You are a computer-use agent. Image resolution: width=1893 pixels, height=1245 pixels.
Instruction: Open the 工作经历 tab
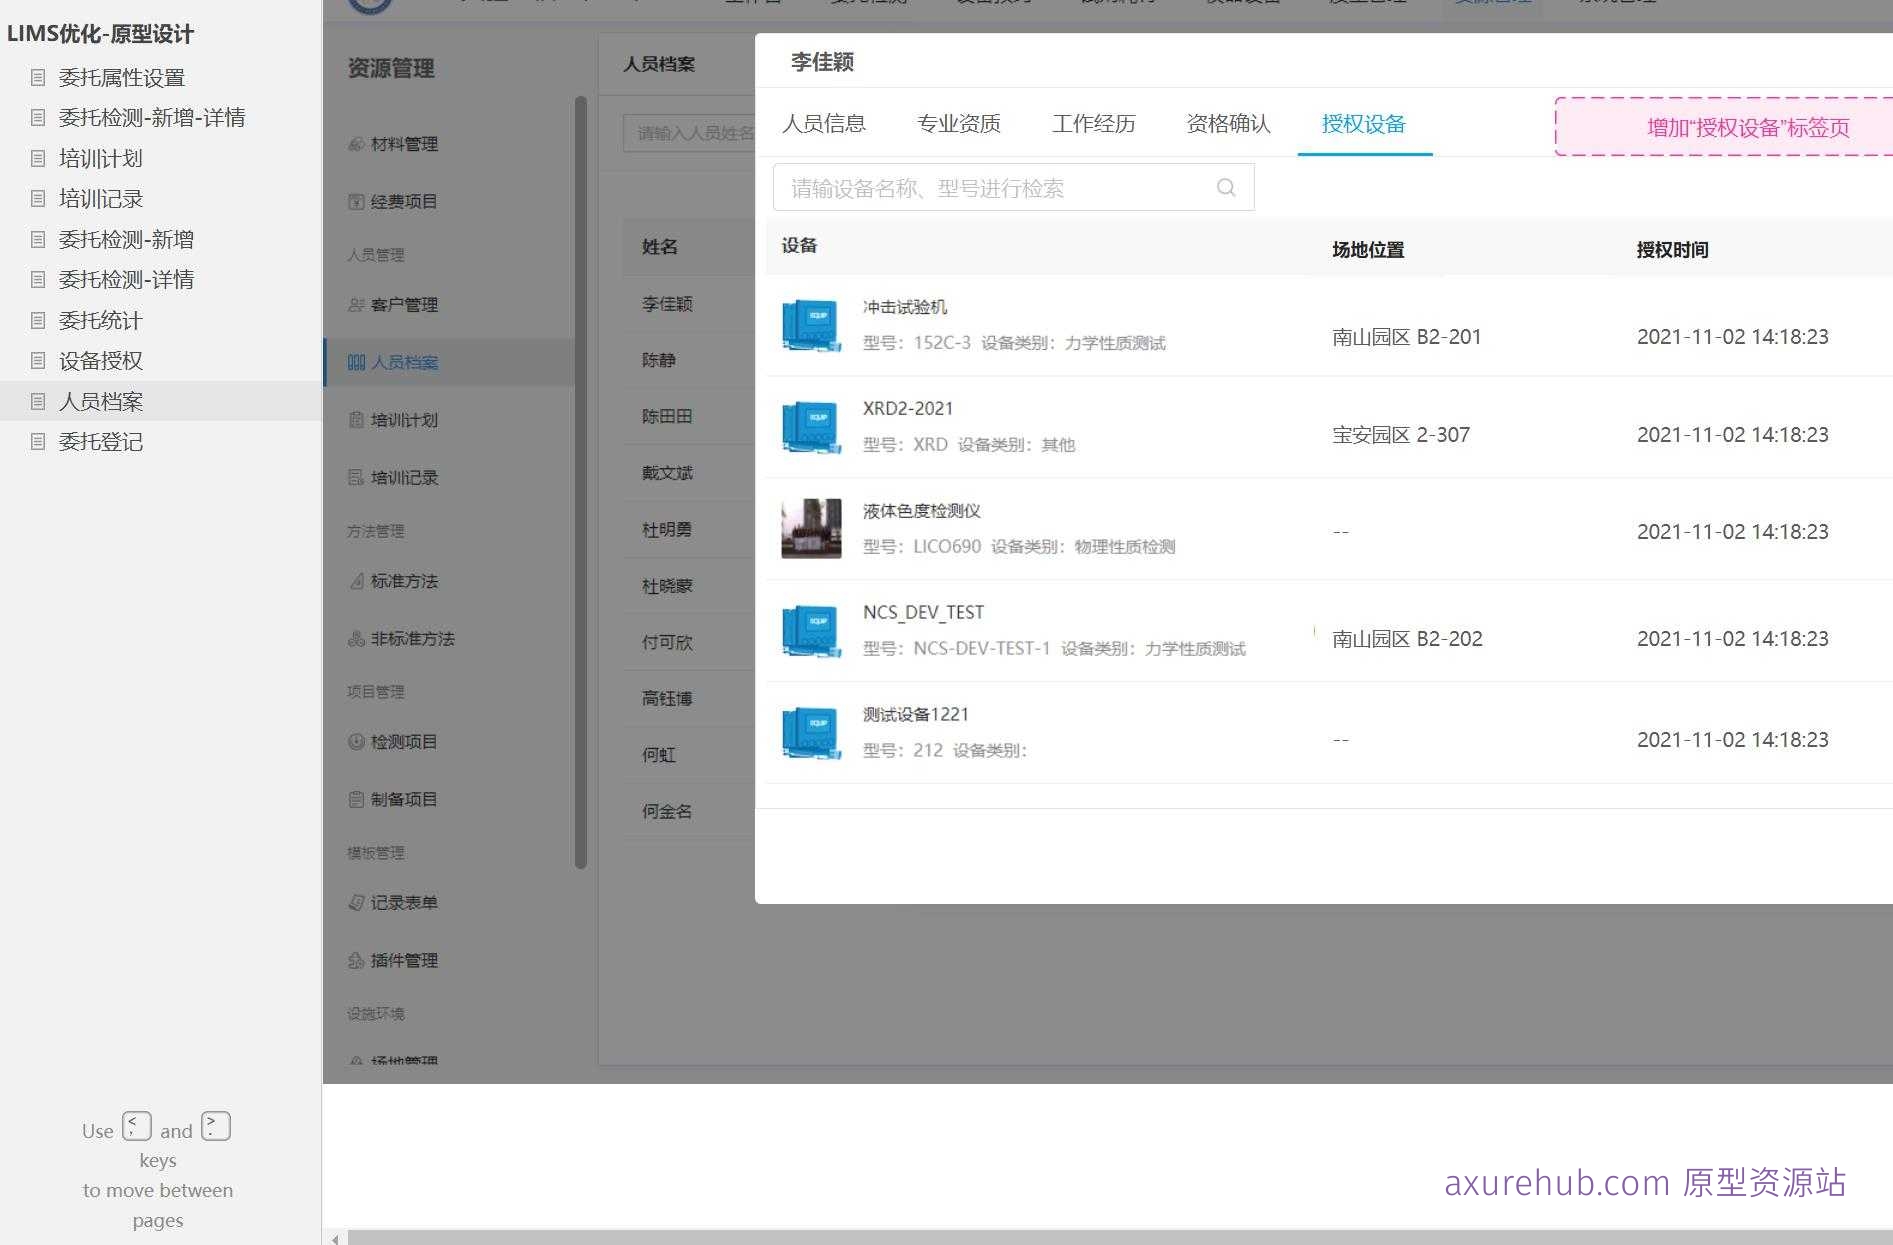(1094, 124)
